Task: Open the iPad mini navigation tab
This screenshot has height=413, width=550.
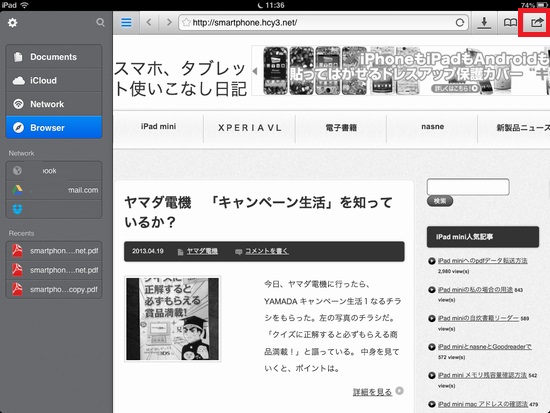Action: coord(159,127)
